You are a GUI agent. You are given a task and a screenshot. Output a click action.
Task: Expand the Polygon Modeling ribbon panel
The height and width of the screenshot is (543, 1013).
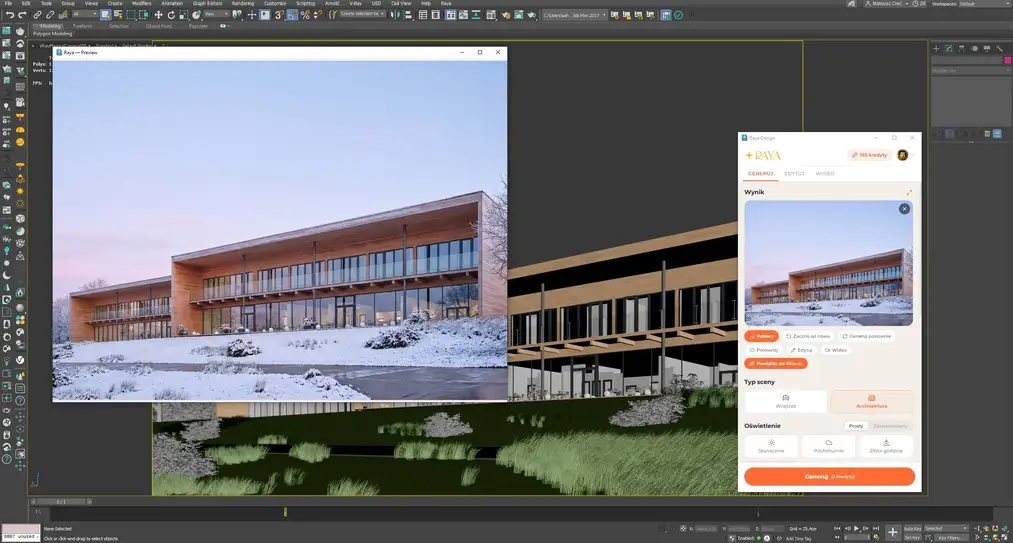[52, 34]
